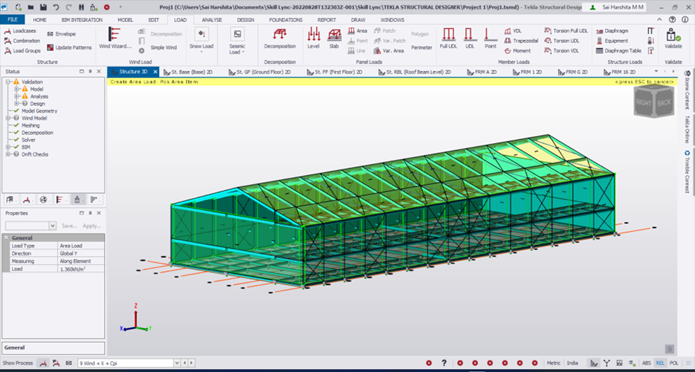This screenshot has height=372, width=695.
Task: Open the Loadcases dialog
Action: tap(20, 31)
